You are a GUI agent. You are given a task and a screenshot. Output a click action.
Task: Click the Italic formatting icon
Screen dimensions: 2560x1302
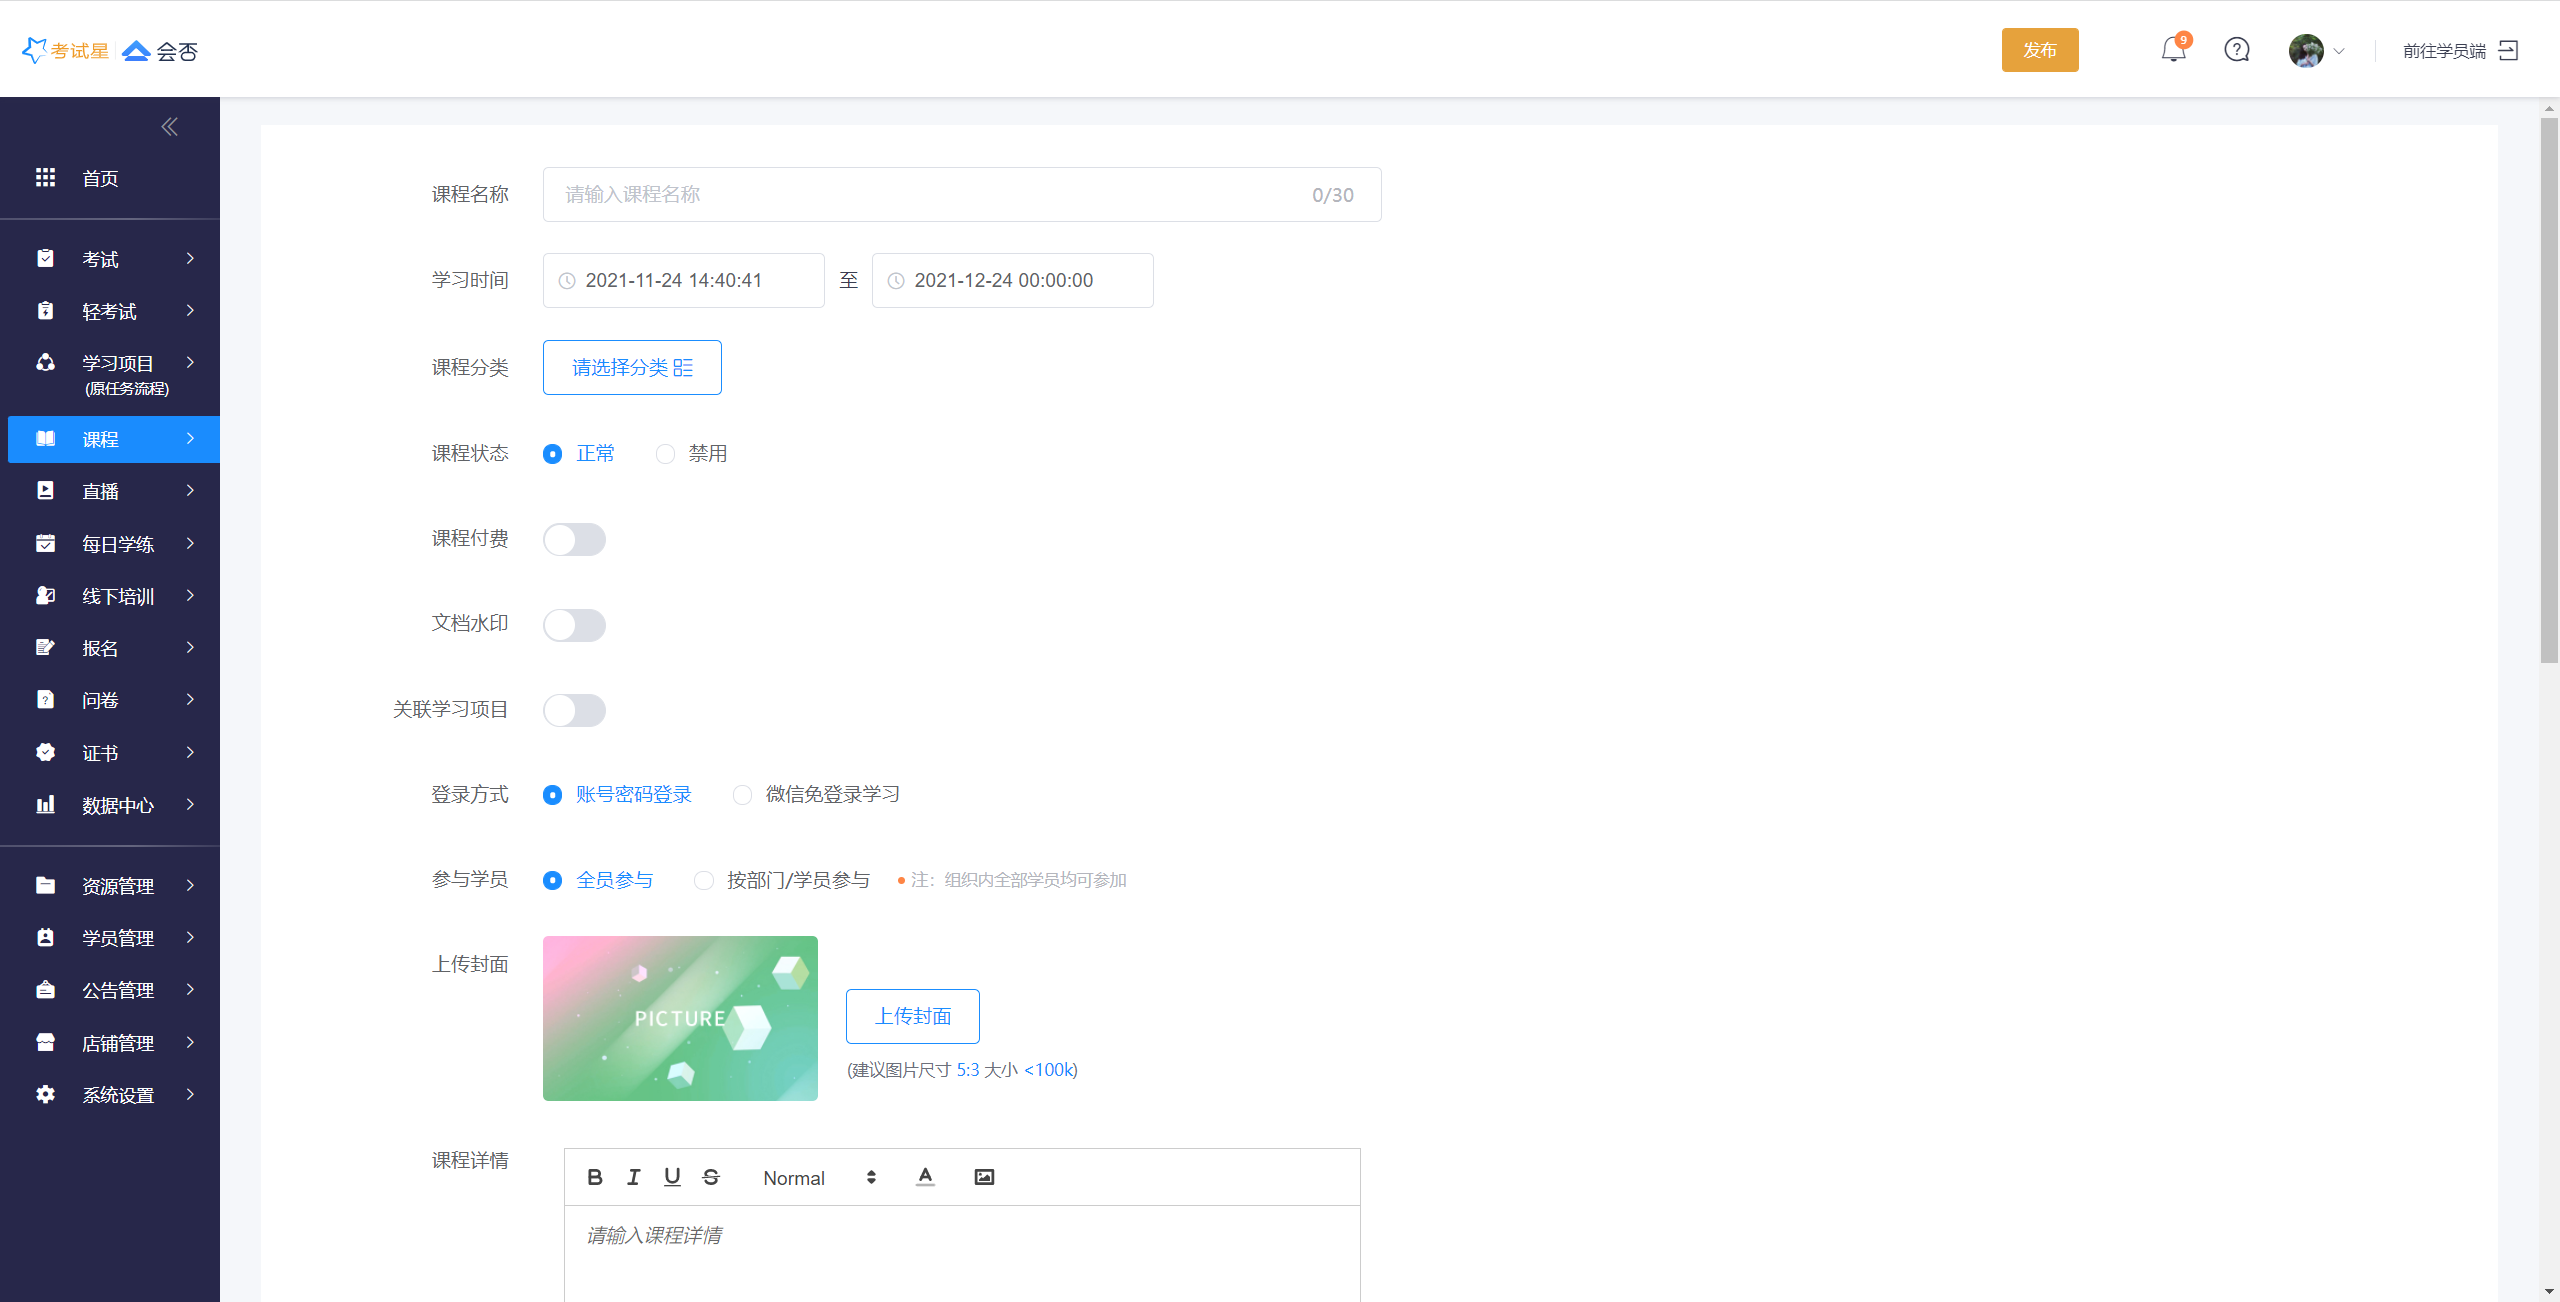(x=633, y=1177)
